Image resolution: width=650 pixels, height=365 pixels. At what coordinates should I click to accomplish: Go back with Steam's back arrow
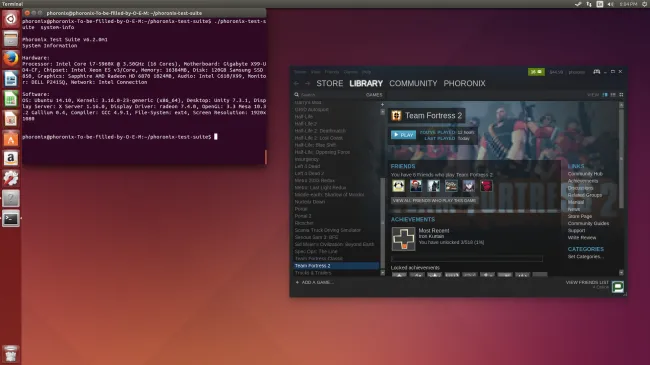point(296,83)
